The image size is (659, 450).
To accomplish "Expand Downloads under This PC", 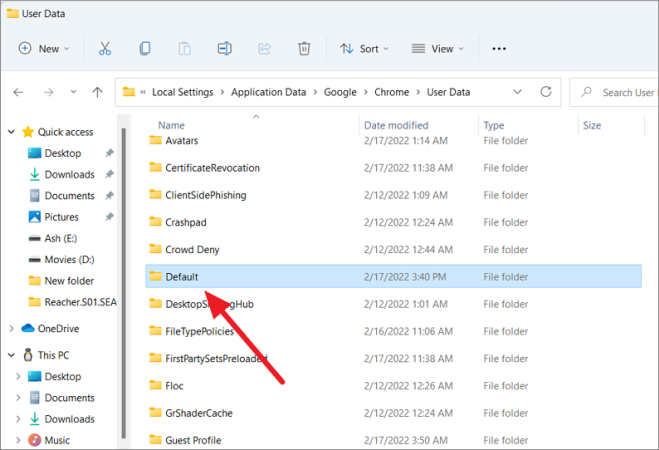I will 18,419.
